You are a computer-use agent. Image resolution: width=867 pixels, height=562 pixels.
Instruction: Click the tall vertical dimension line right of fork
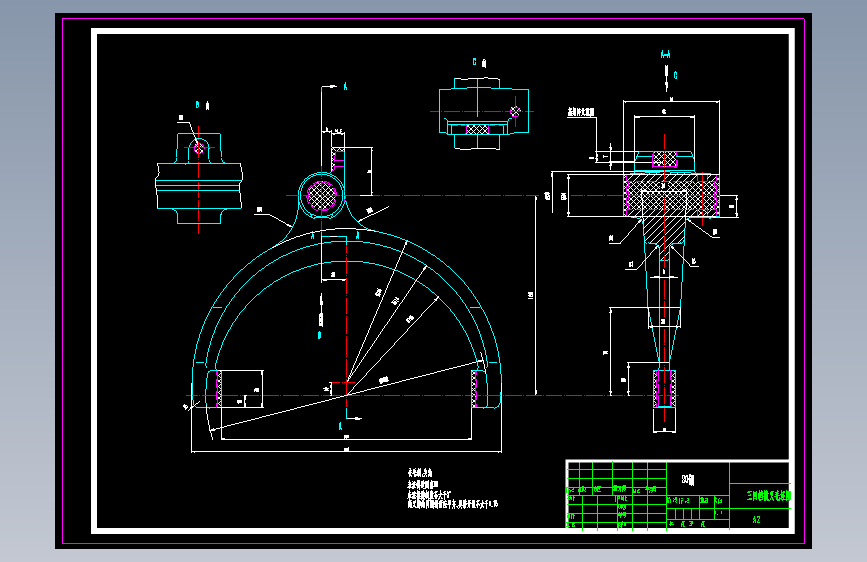point(536,295)
